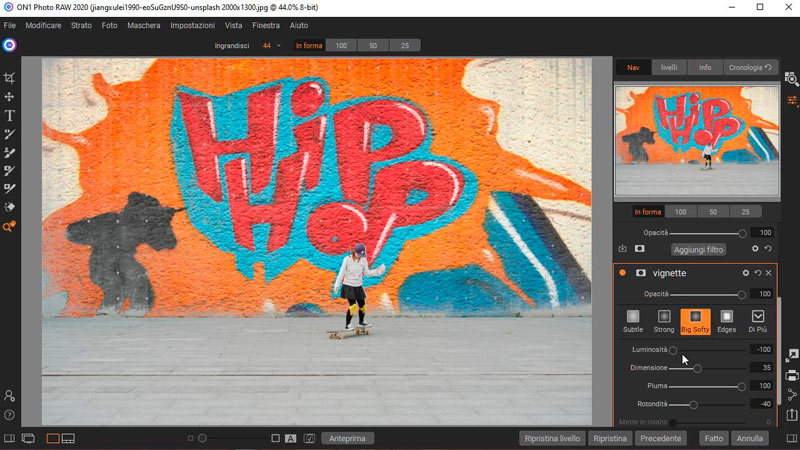Click the Export icon on right strip
Viewport: 800px width, 450px height.
(792, 414)
